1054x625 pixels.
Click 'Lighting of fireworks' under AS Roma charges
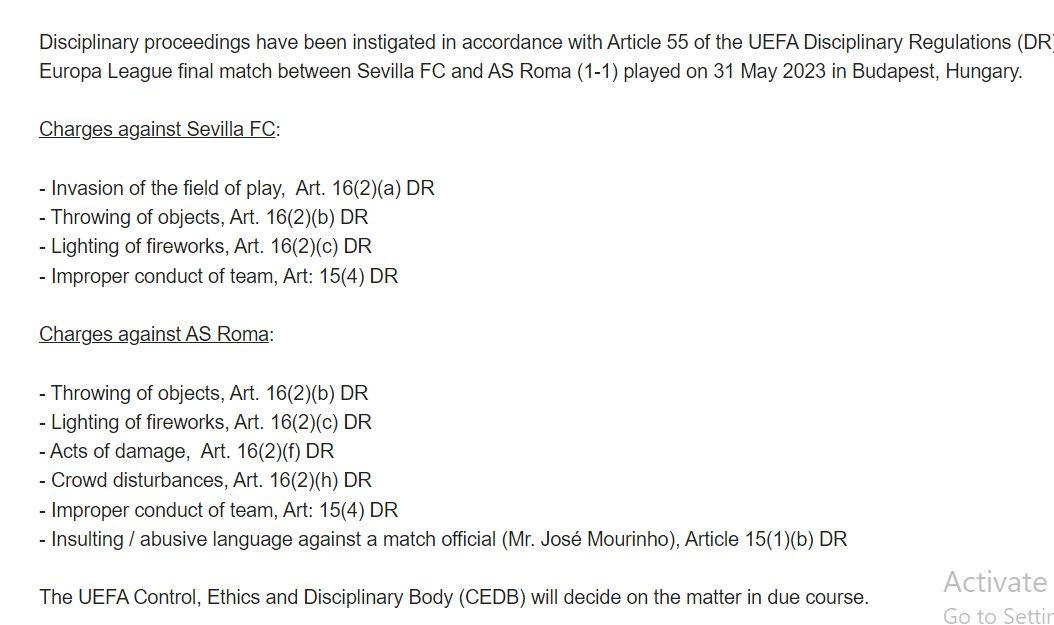click(141, 422)
